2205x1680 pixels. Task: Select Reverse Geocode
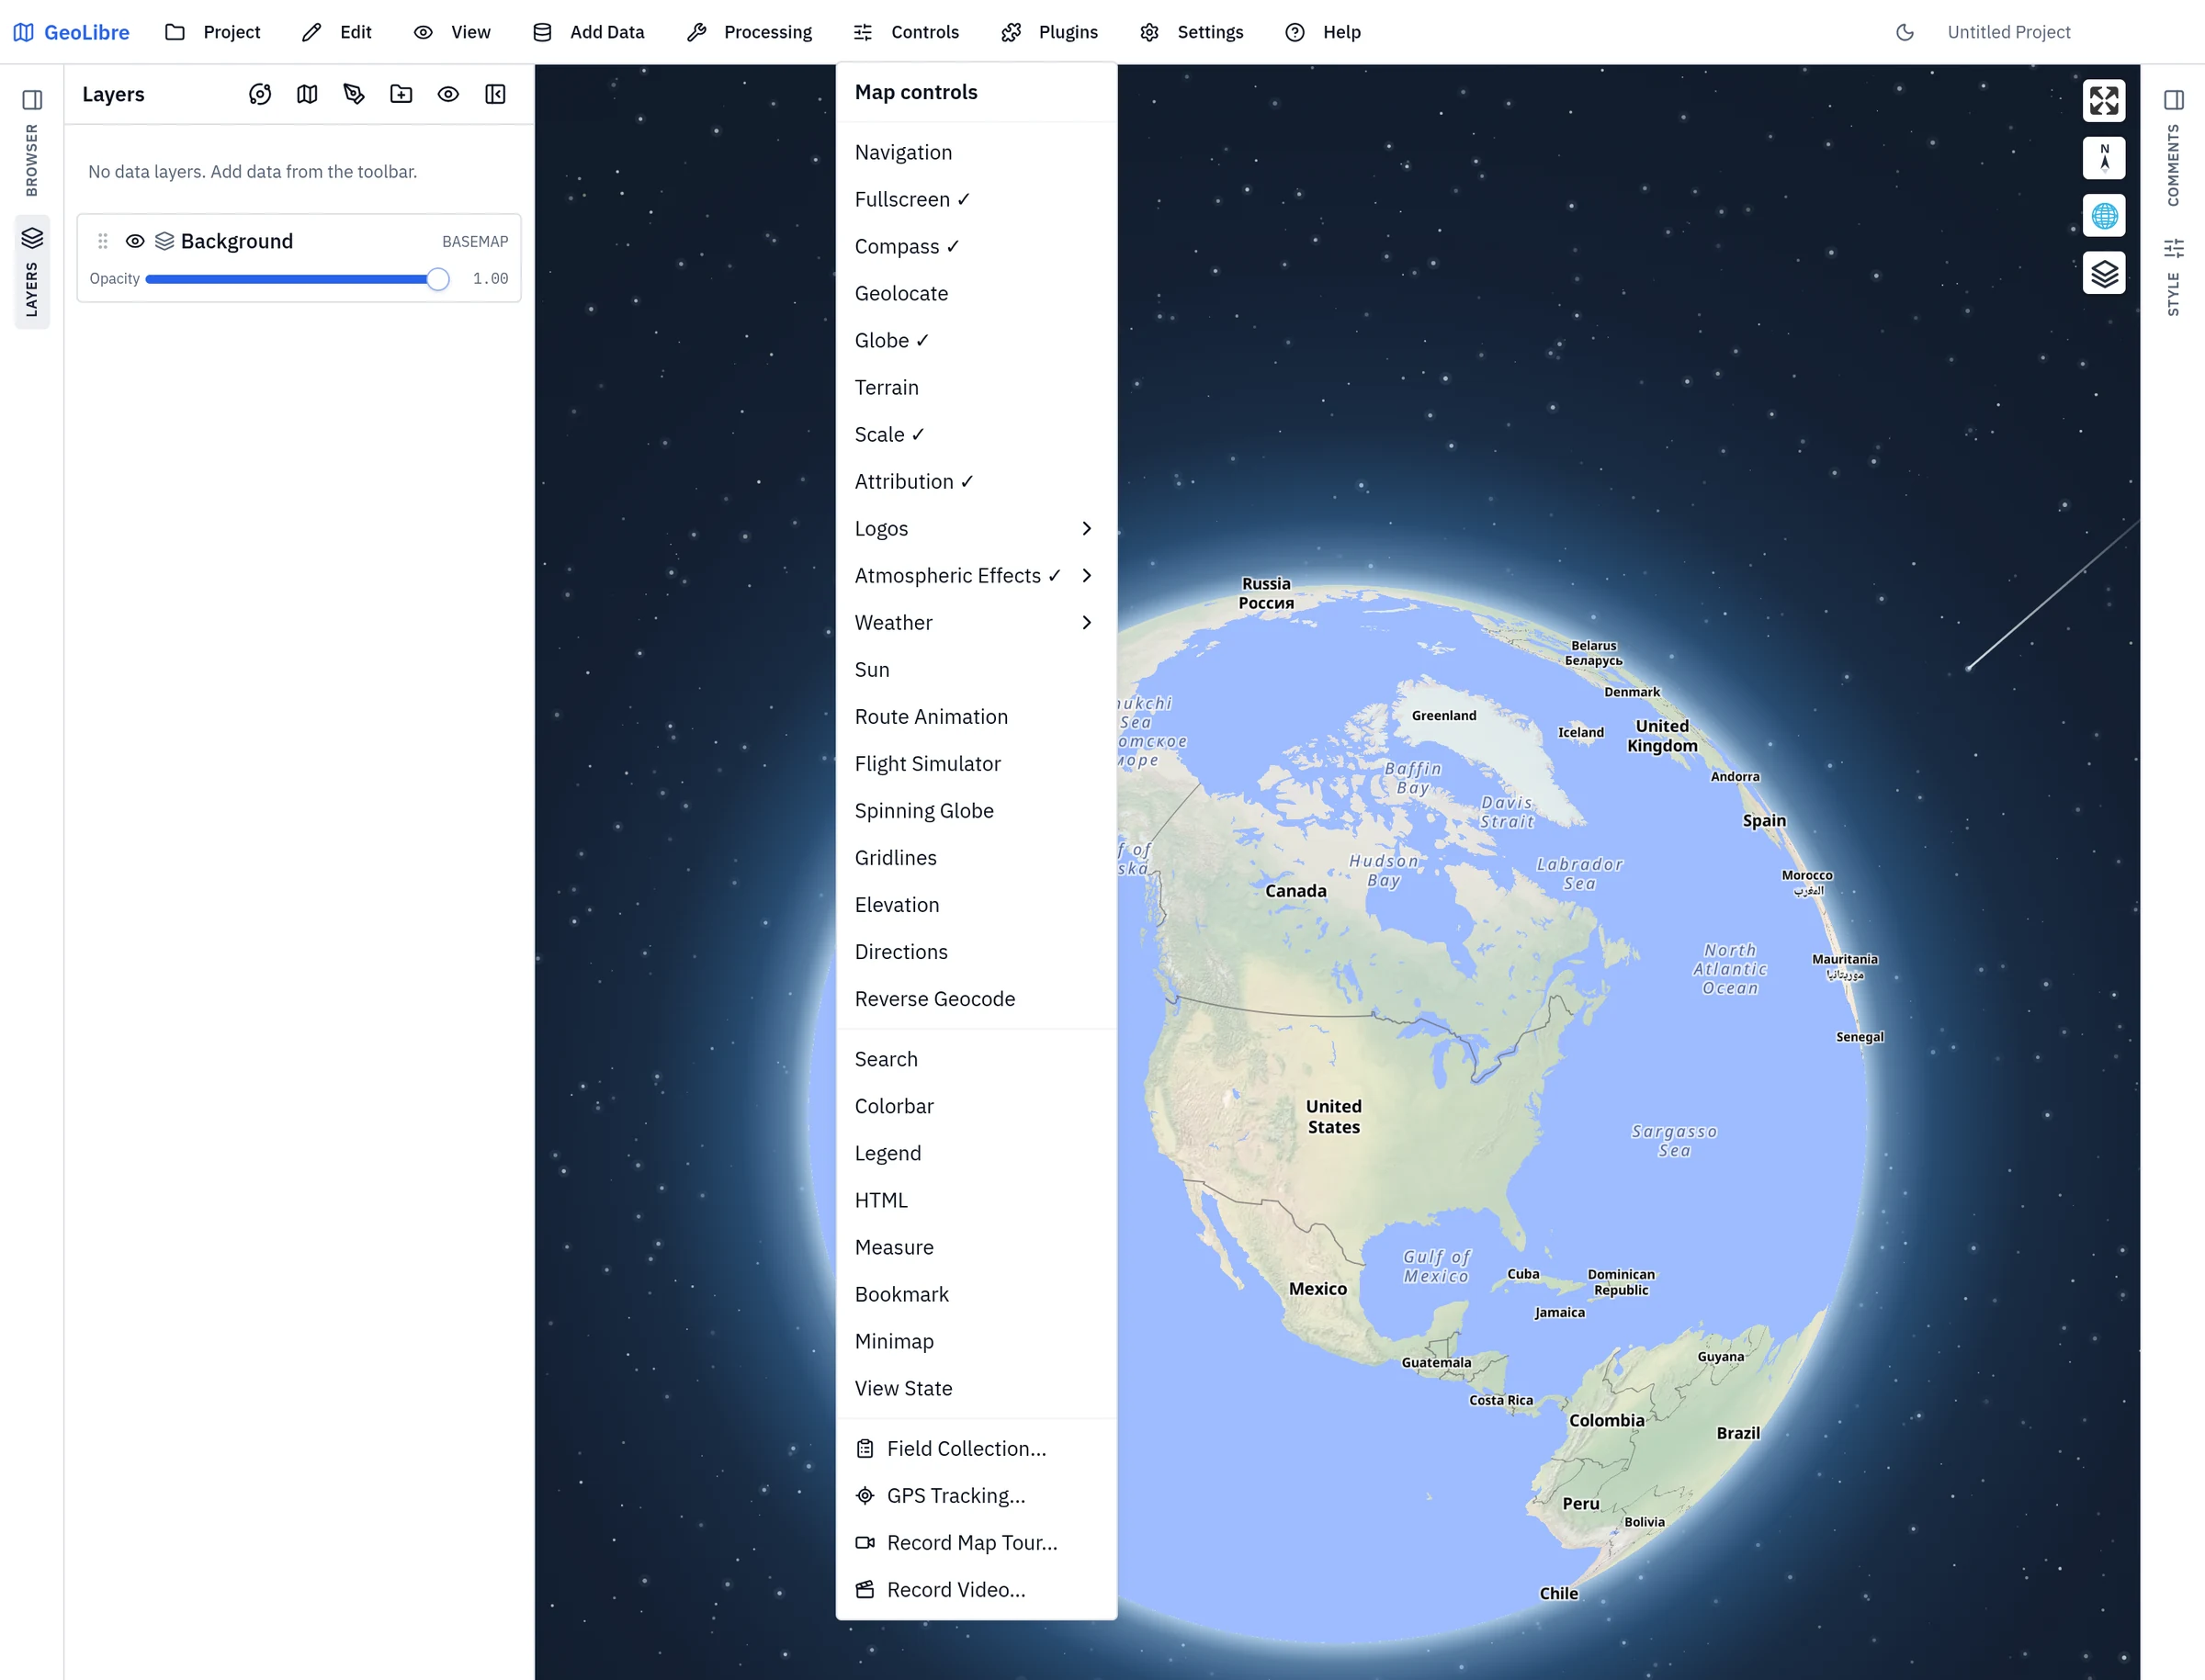[976, 998]
